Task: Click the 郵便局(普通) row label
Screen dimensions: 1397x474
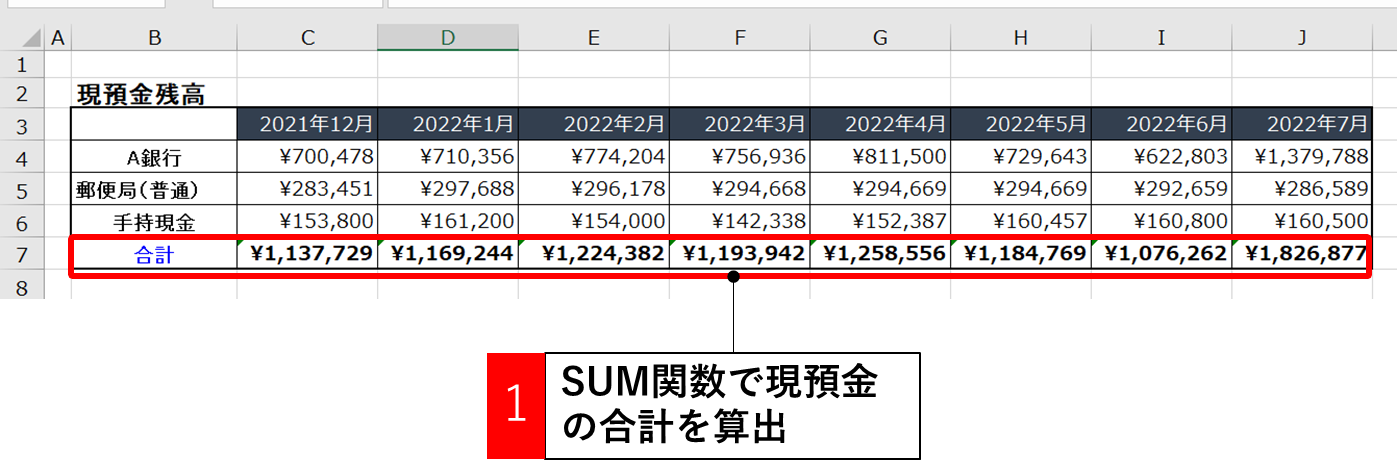Action: (154, 189)
